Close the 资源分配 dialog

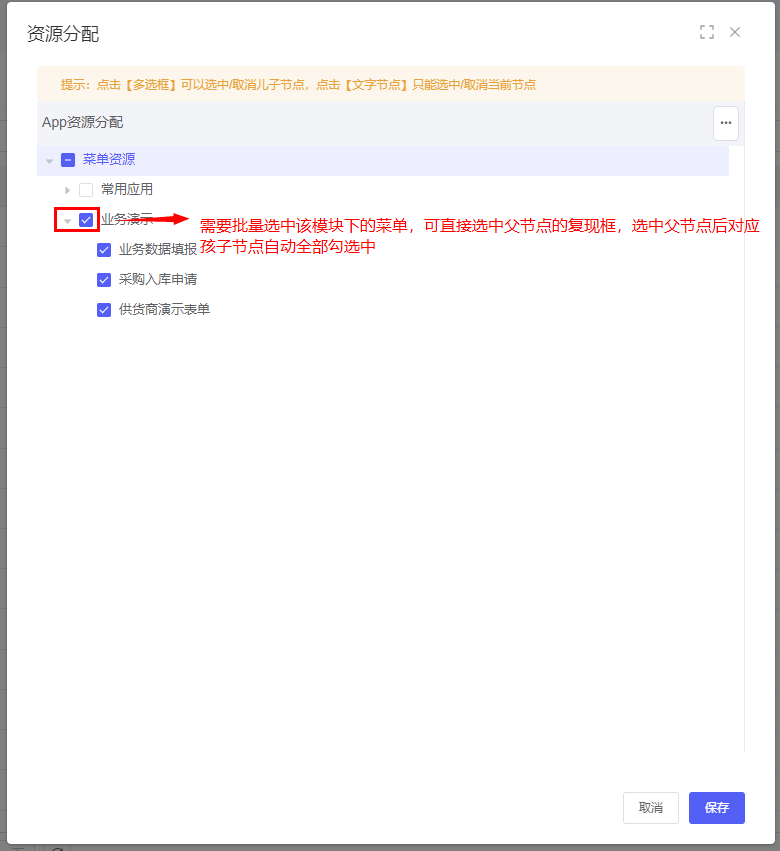735,32
